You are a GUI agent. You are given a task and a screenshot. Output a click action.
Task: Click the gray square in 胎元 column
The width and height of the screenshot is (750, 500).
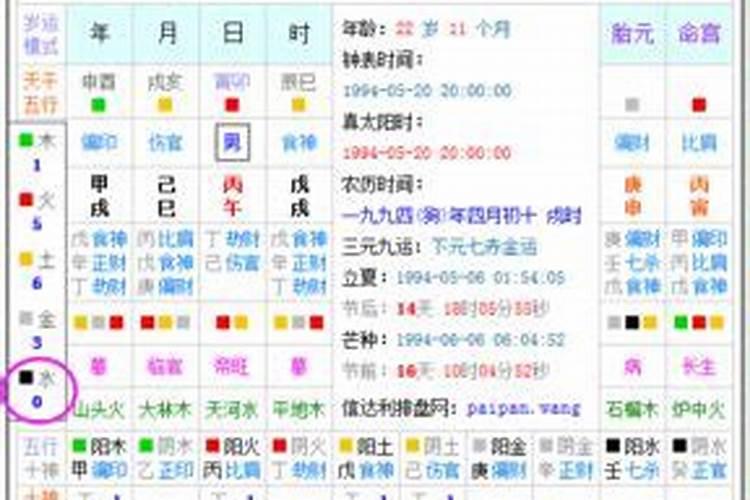click(632, 104)
